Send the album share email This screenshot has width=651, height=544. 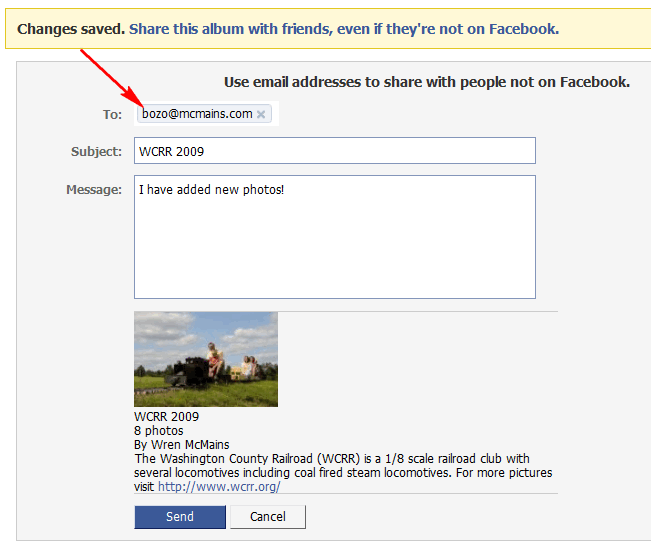pyautogui.click(x=180, y=517)
